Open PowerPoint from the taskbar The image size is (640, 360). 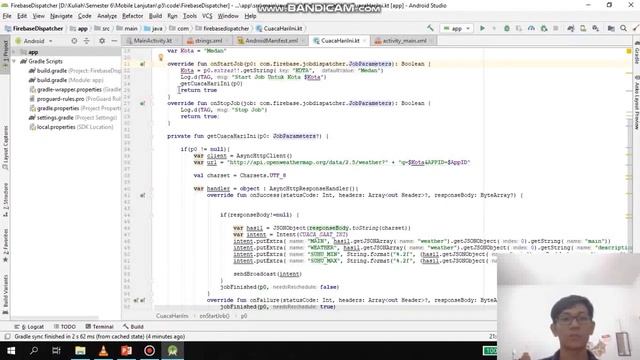(x=126, y=350)
